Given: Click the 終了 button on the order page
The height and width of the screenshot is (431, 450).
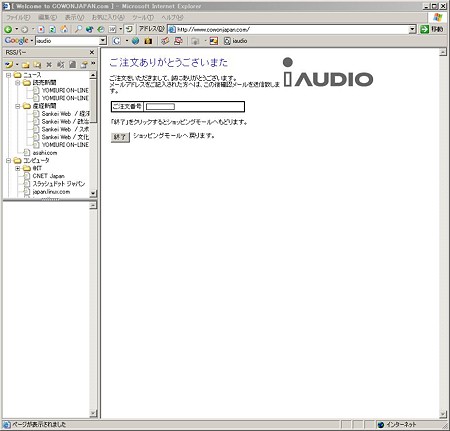Looking at the screenshot, I should click(x=120, y=137).
